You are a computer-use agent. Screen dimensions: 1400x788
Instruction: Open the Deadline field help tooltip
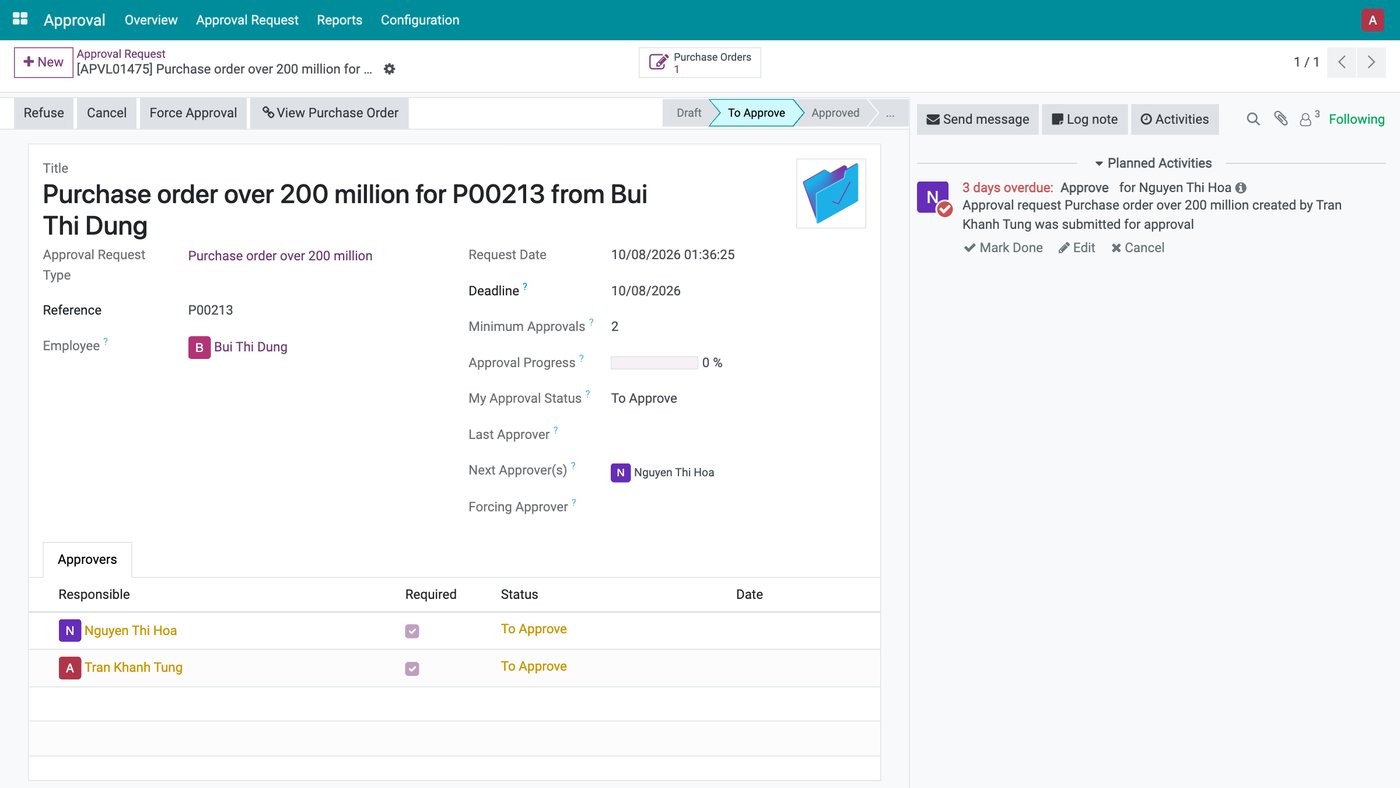pos(525,287)
